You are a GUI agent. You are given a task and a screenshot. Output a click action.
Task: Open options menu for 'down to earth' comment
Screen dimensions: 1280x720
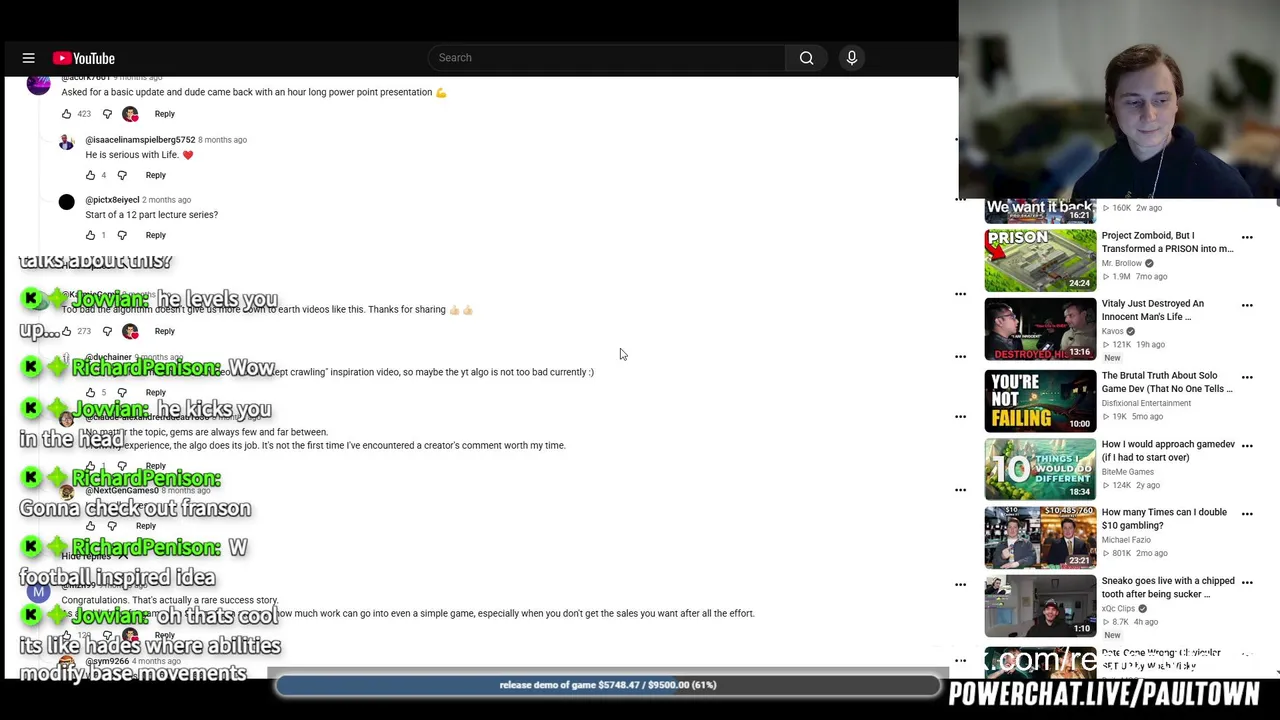pos(960,294)
